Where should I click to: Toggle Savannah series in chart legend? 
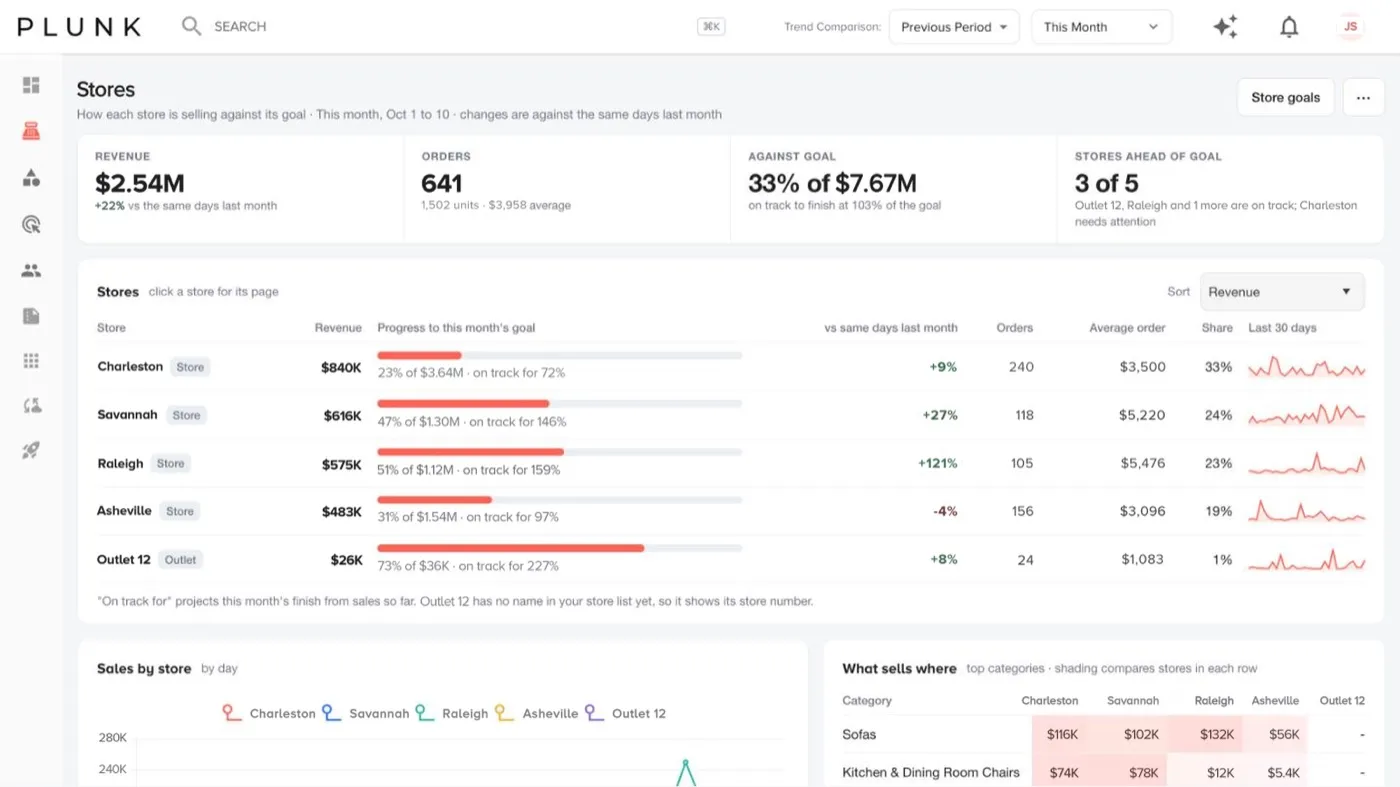[365, 713]
